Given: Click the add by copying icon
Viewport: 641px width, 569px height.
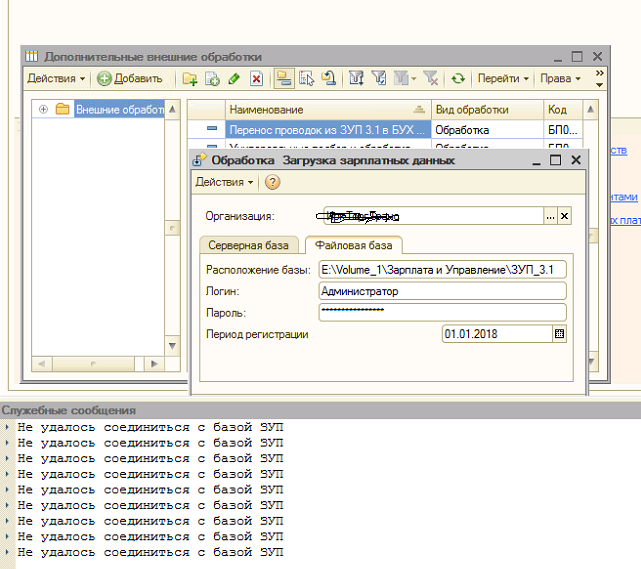Looking at the screenshot, I should click(x=212, y=78).
